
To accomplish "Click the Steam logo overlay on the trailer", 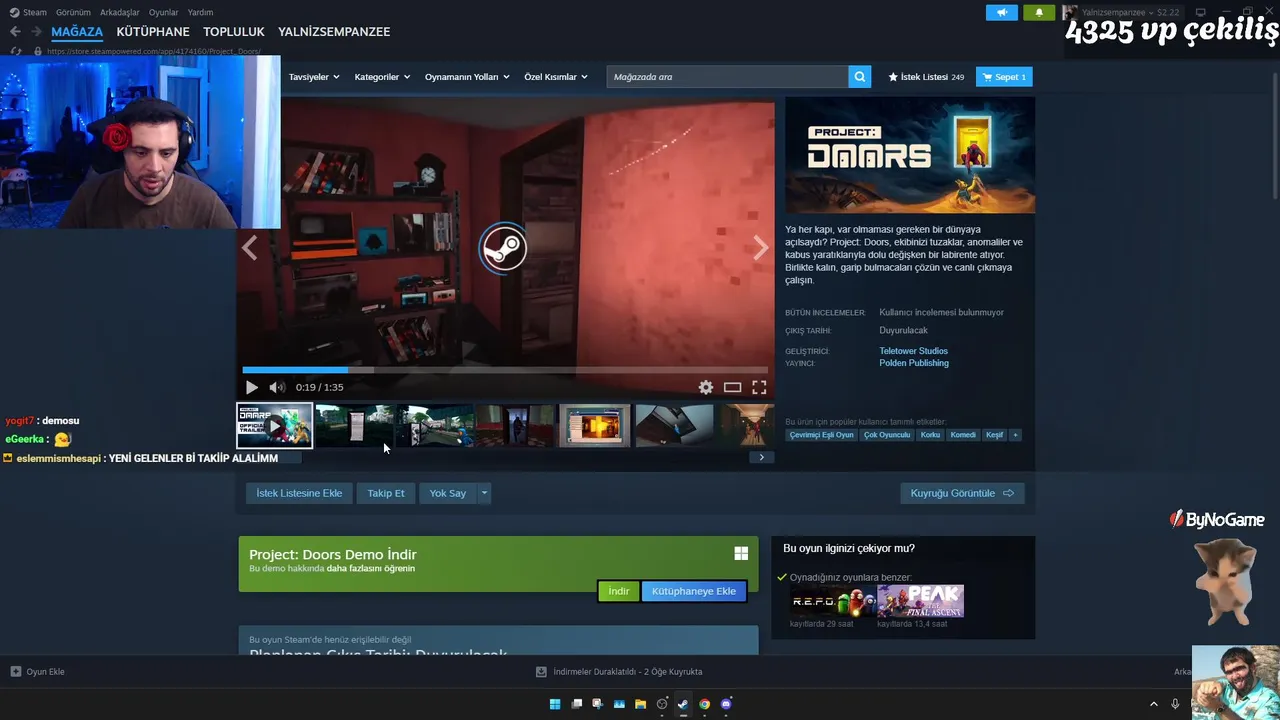I will [503, 248].
